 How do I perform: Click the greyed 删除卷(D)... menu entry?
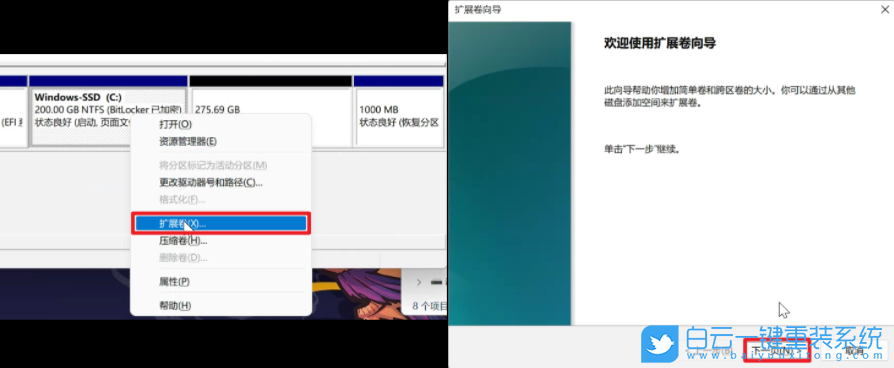pyautogui.click(x=182, y=258)
